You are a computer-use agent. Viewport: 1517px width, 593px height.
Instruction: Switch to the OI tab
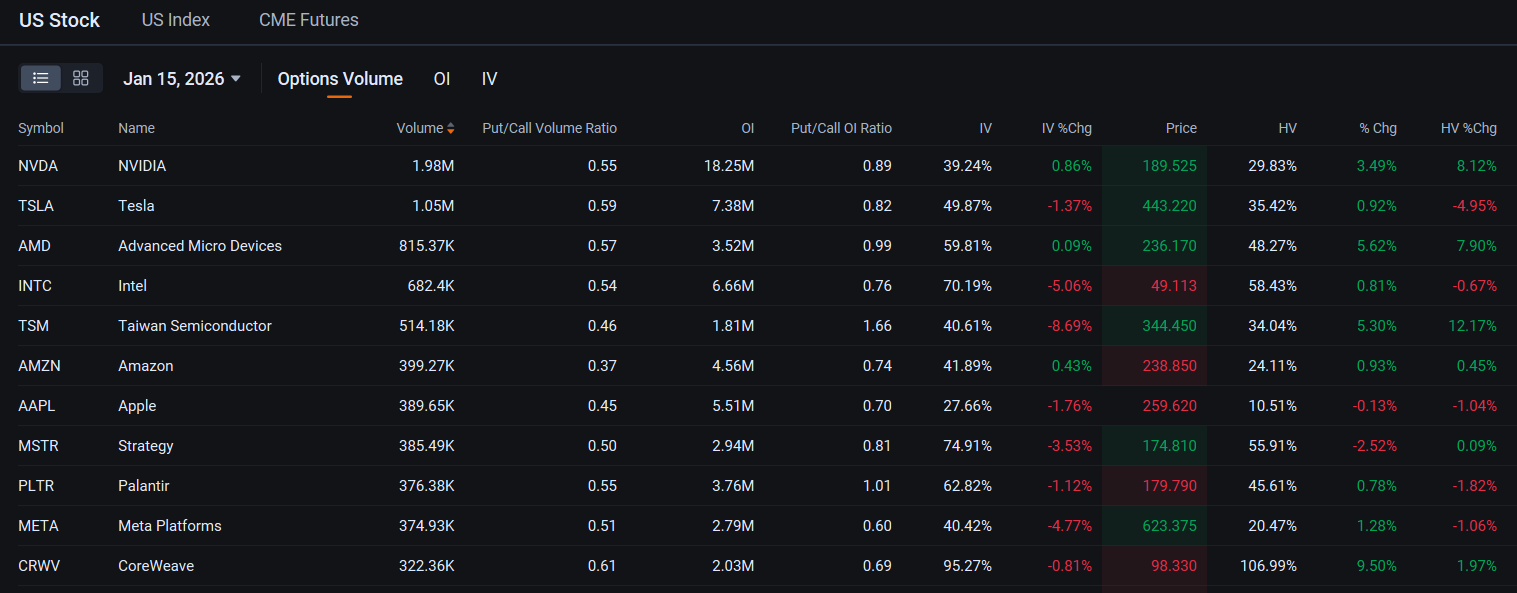442,79
